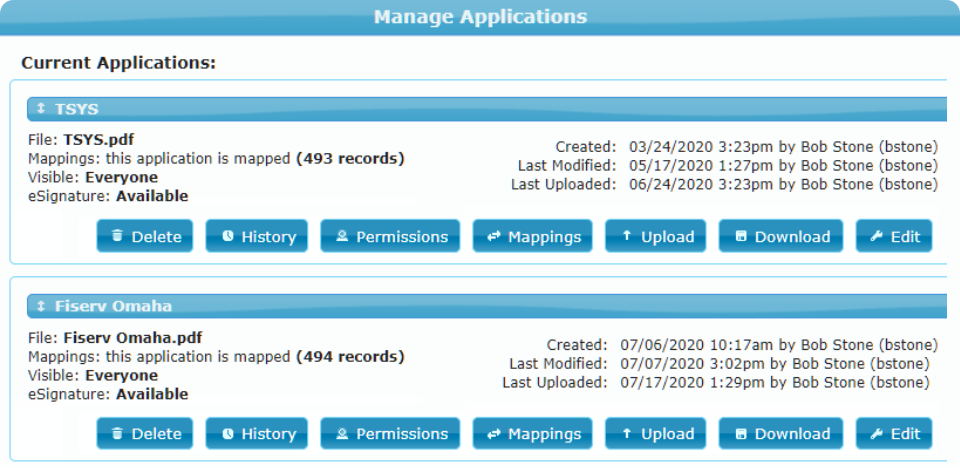This screenshot has height=468, width=960.
Task: Delete the Fiserv Omaha application
Action: coord(144,434)
